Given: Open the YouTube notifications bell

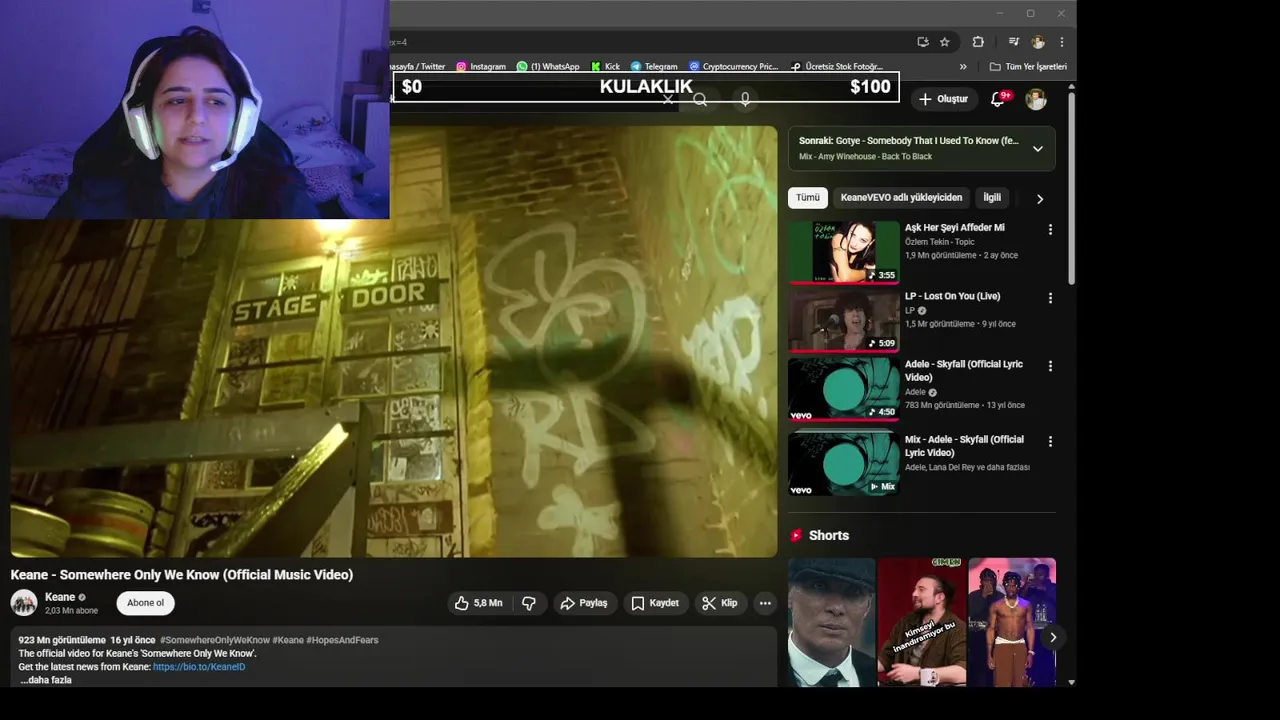Looking at the screenshot, I should 998,99.
